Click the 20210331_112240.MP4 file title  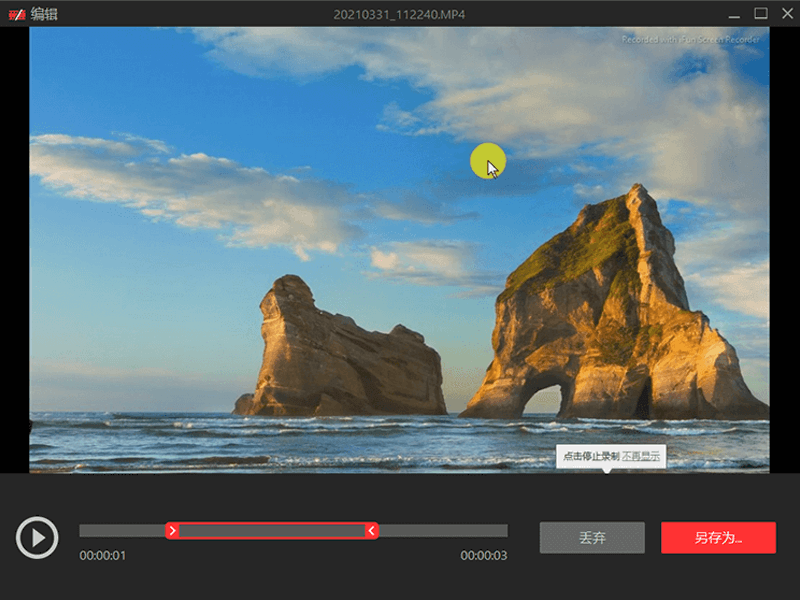[400, 13]
